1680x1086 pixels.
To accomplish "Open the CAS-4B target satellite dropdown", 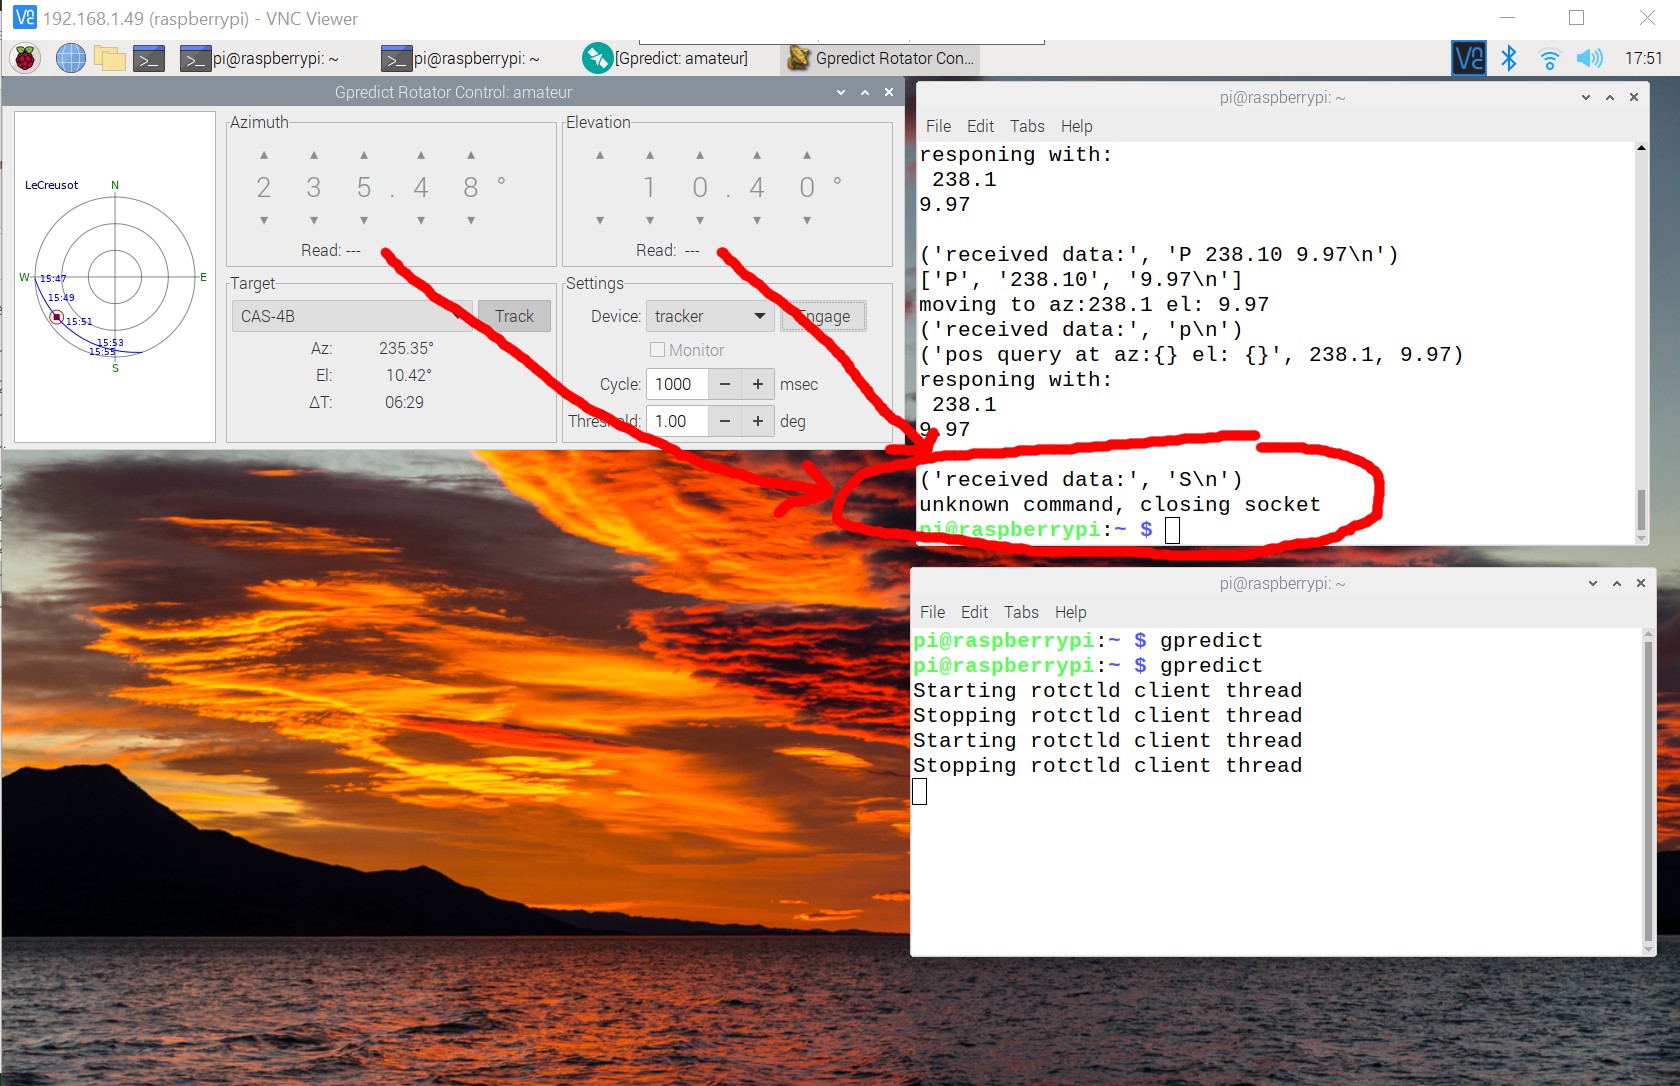I will pos(352,316).
